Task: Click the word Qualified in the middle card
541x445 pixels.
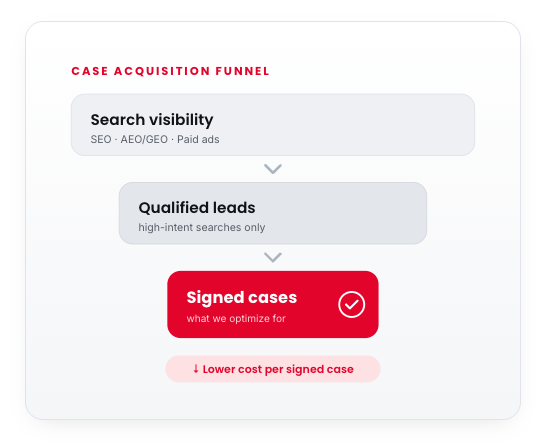Action: coord(174,208)
